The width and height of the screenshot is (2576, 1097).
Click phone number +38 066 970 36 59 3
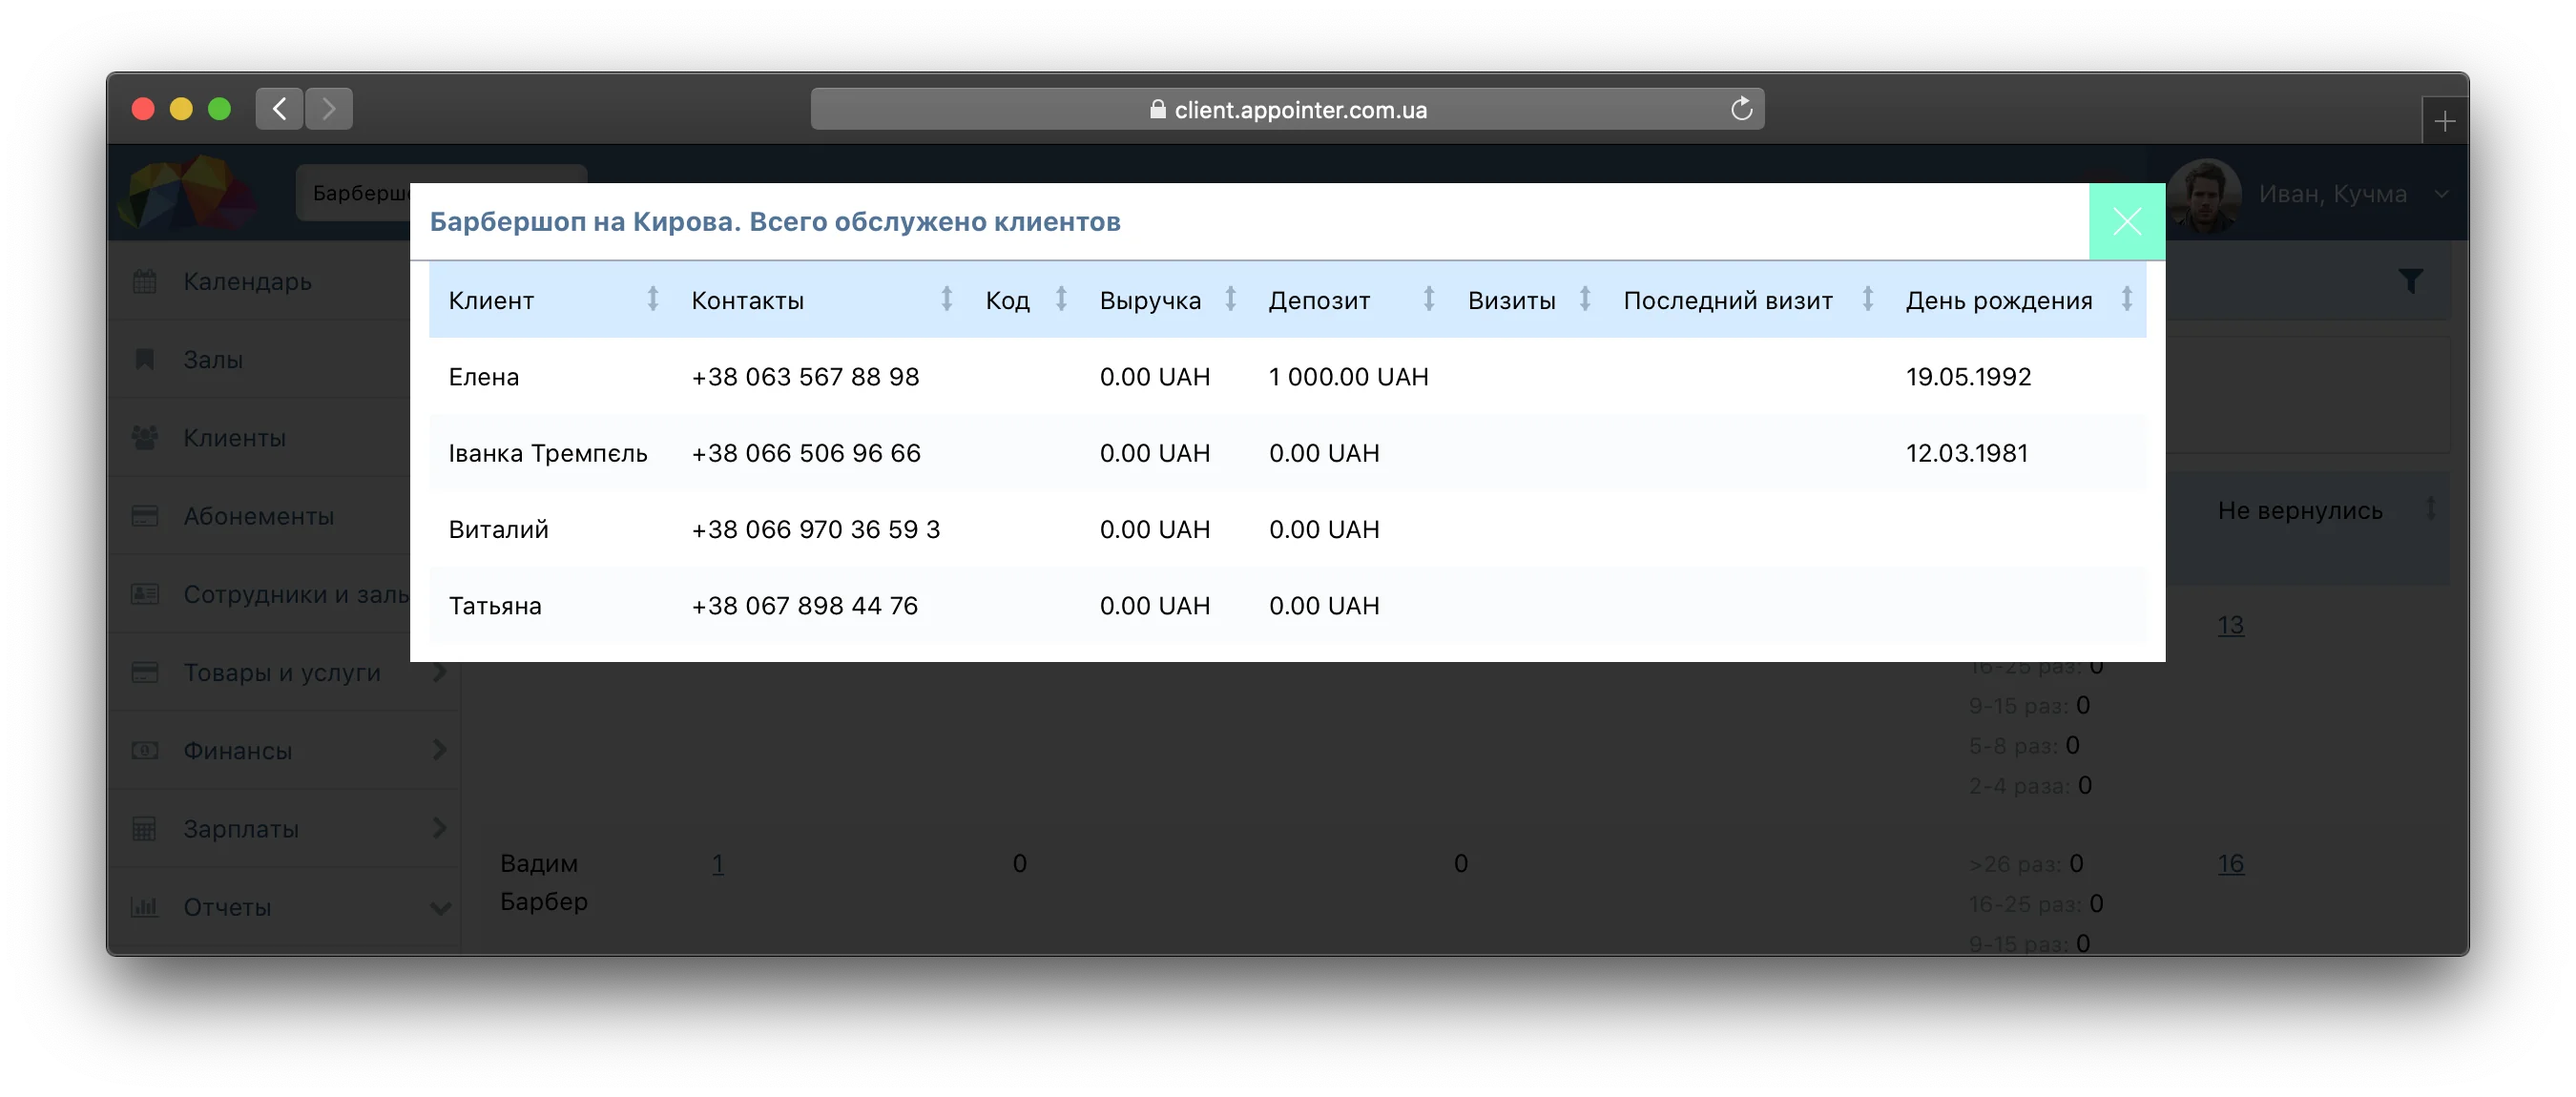click(816, 529)
